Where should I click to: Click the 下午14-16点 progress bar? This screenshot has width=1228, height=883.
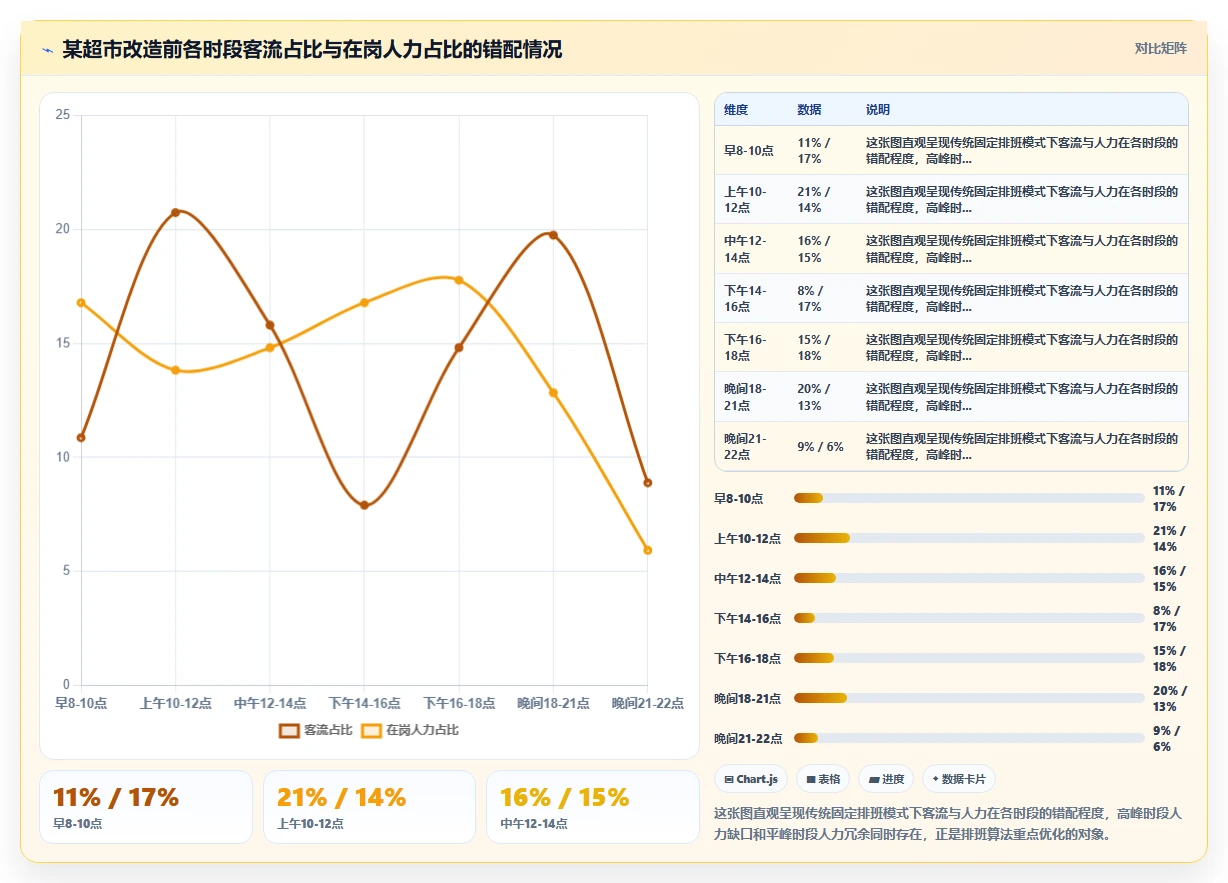point(969,618)
